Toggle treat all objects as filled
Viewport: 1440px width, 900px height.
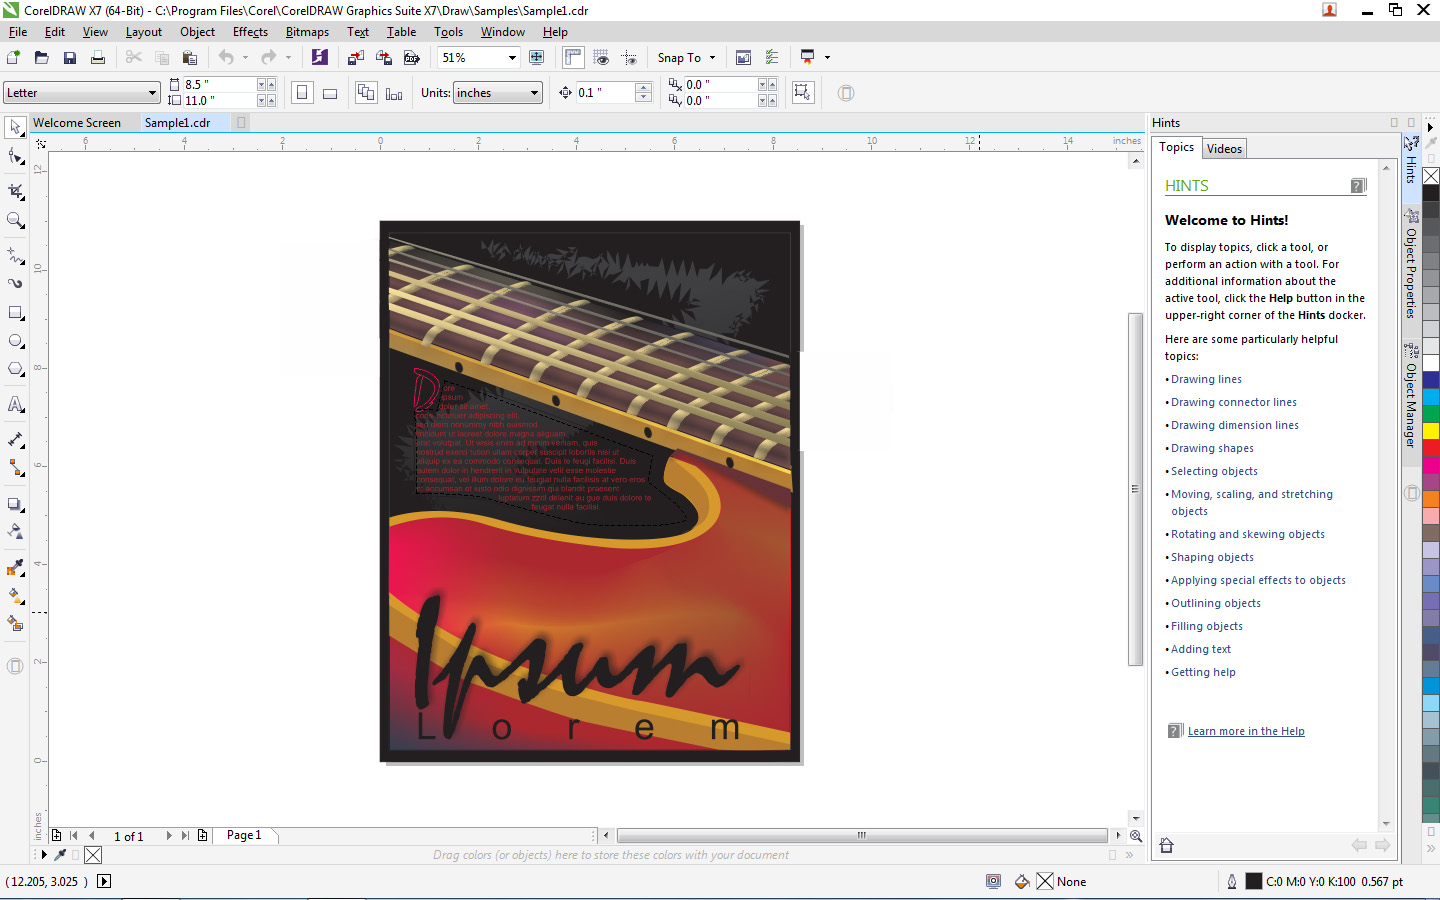point(802,93)
